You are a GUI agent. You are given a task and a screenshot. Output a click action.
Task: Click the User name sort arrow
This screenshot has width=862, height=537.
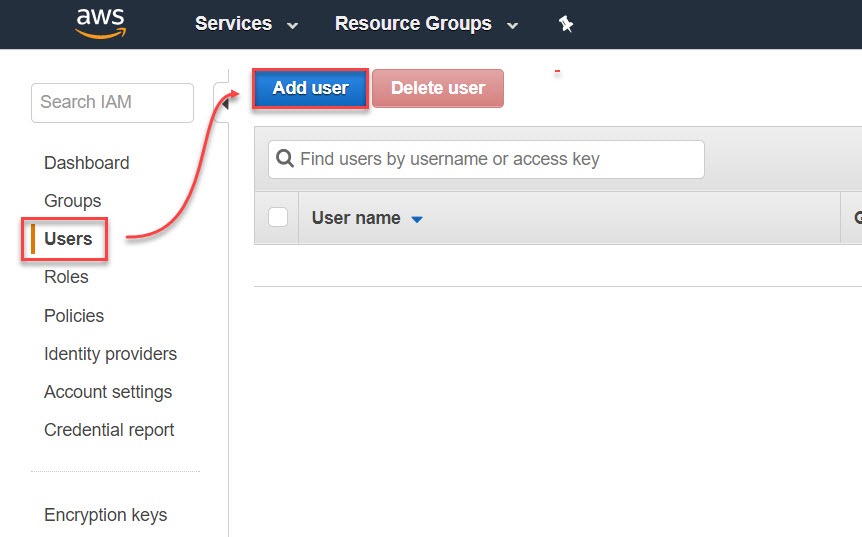(417, 219)
